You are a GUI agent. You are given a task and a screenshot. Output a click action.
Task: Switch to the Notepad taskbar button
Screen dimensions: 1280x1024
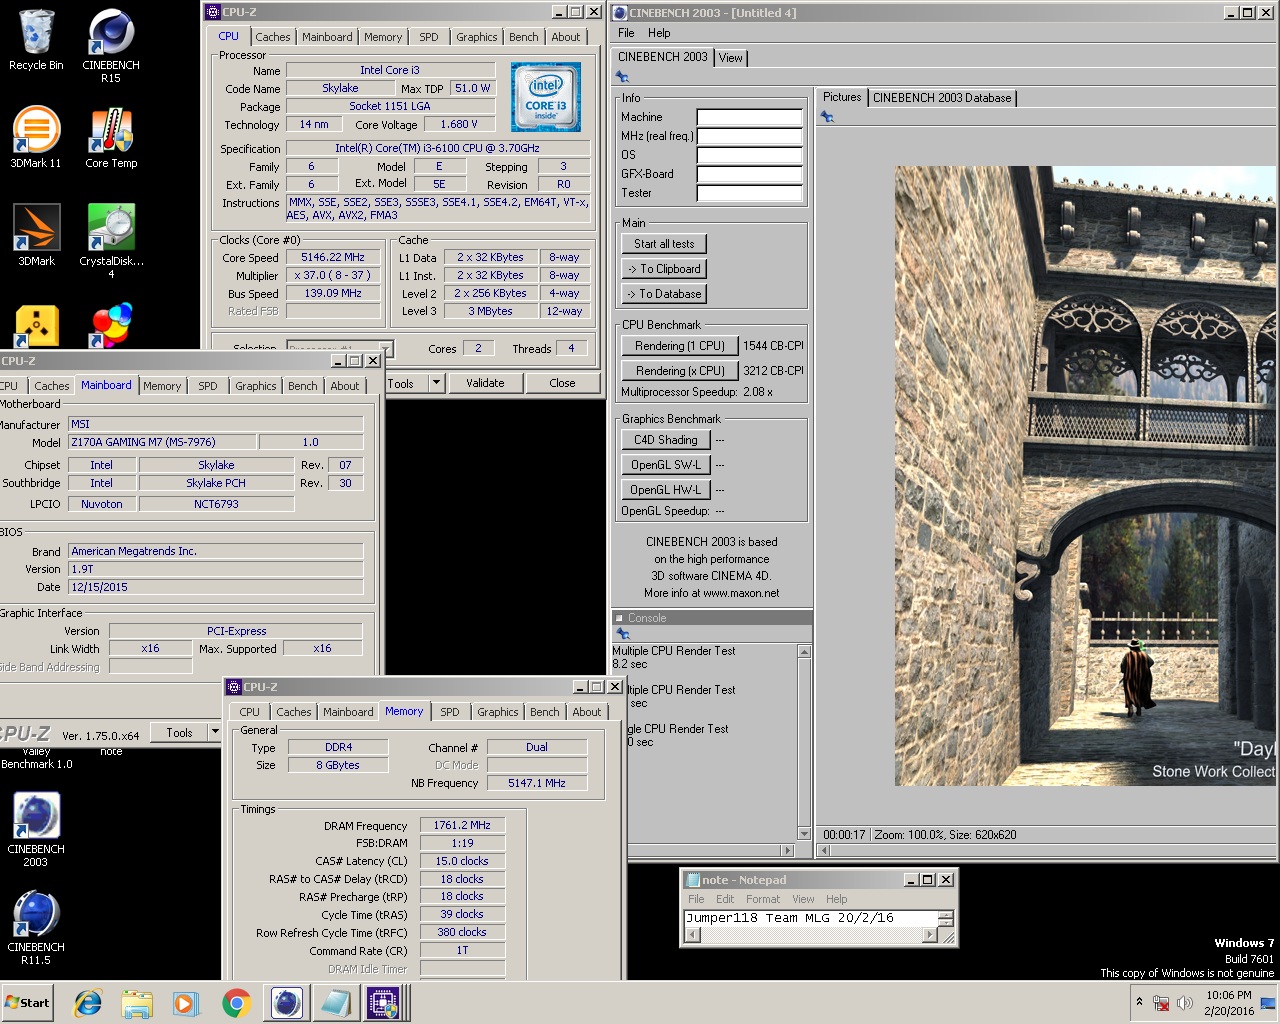(x=335, y=1003)
